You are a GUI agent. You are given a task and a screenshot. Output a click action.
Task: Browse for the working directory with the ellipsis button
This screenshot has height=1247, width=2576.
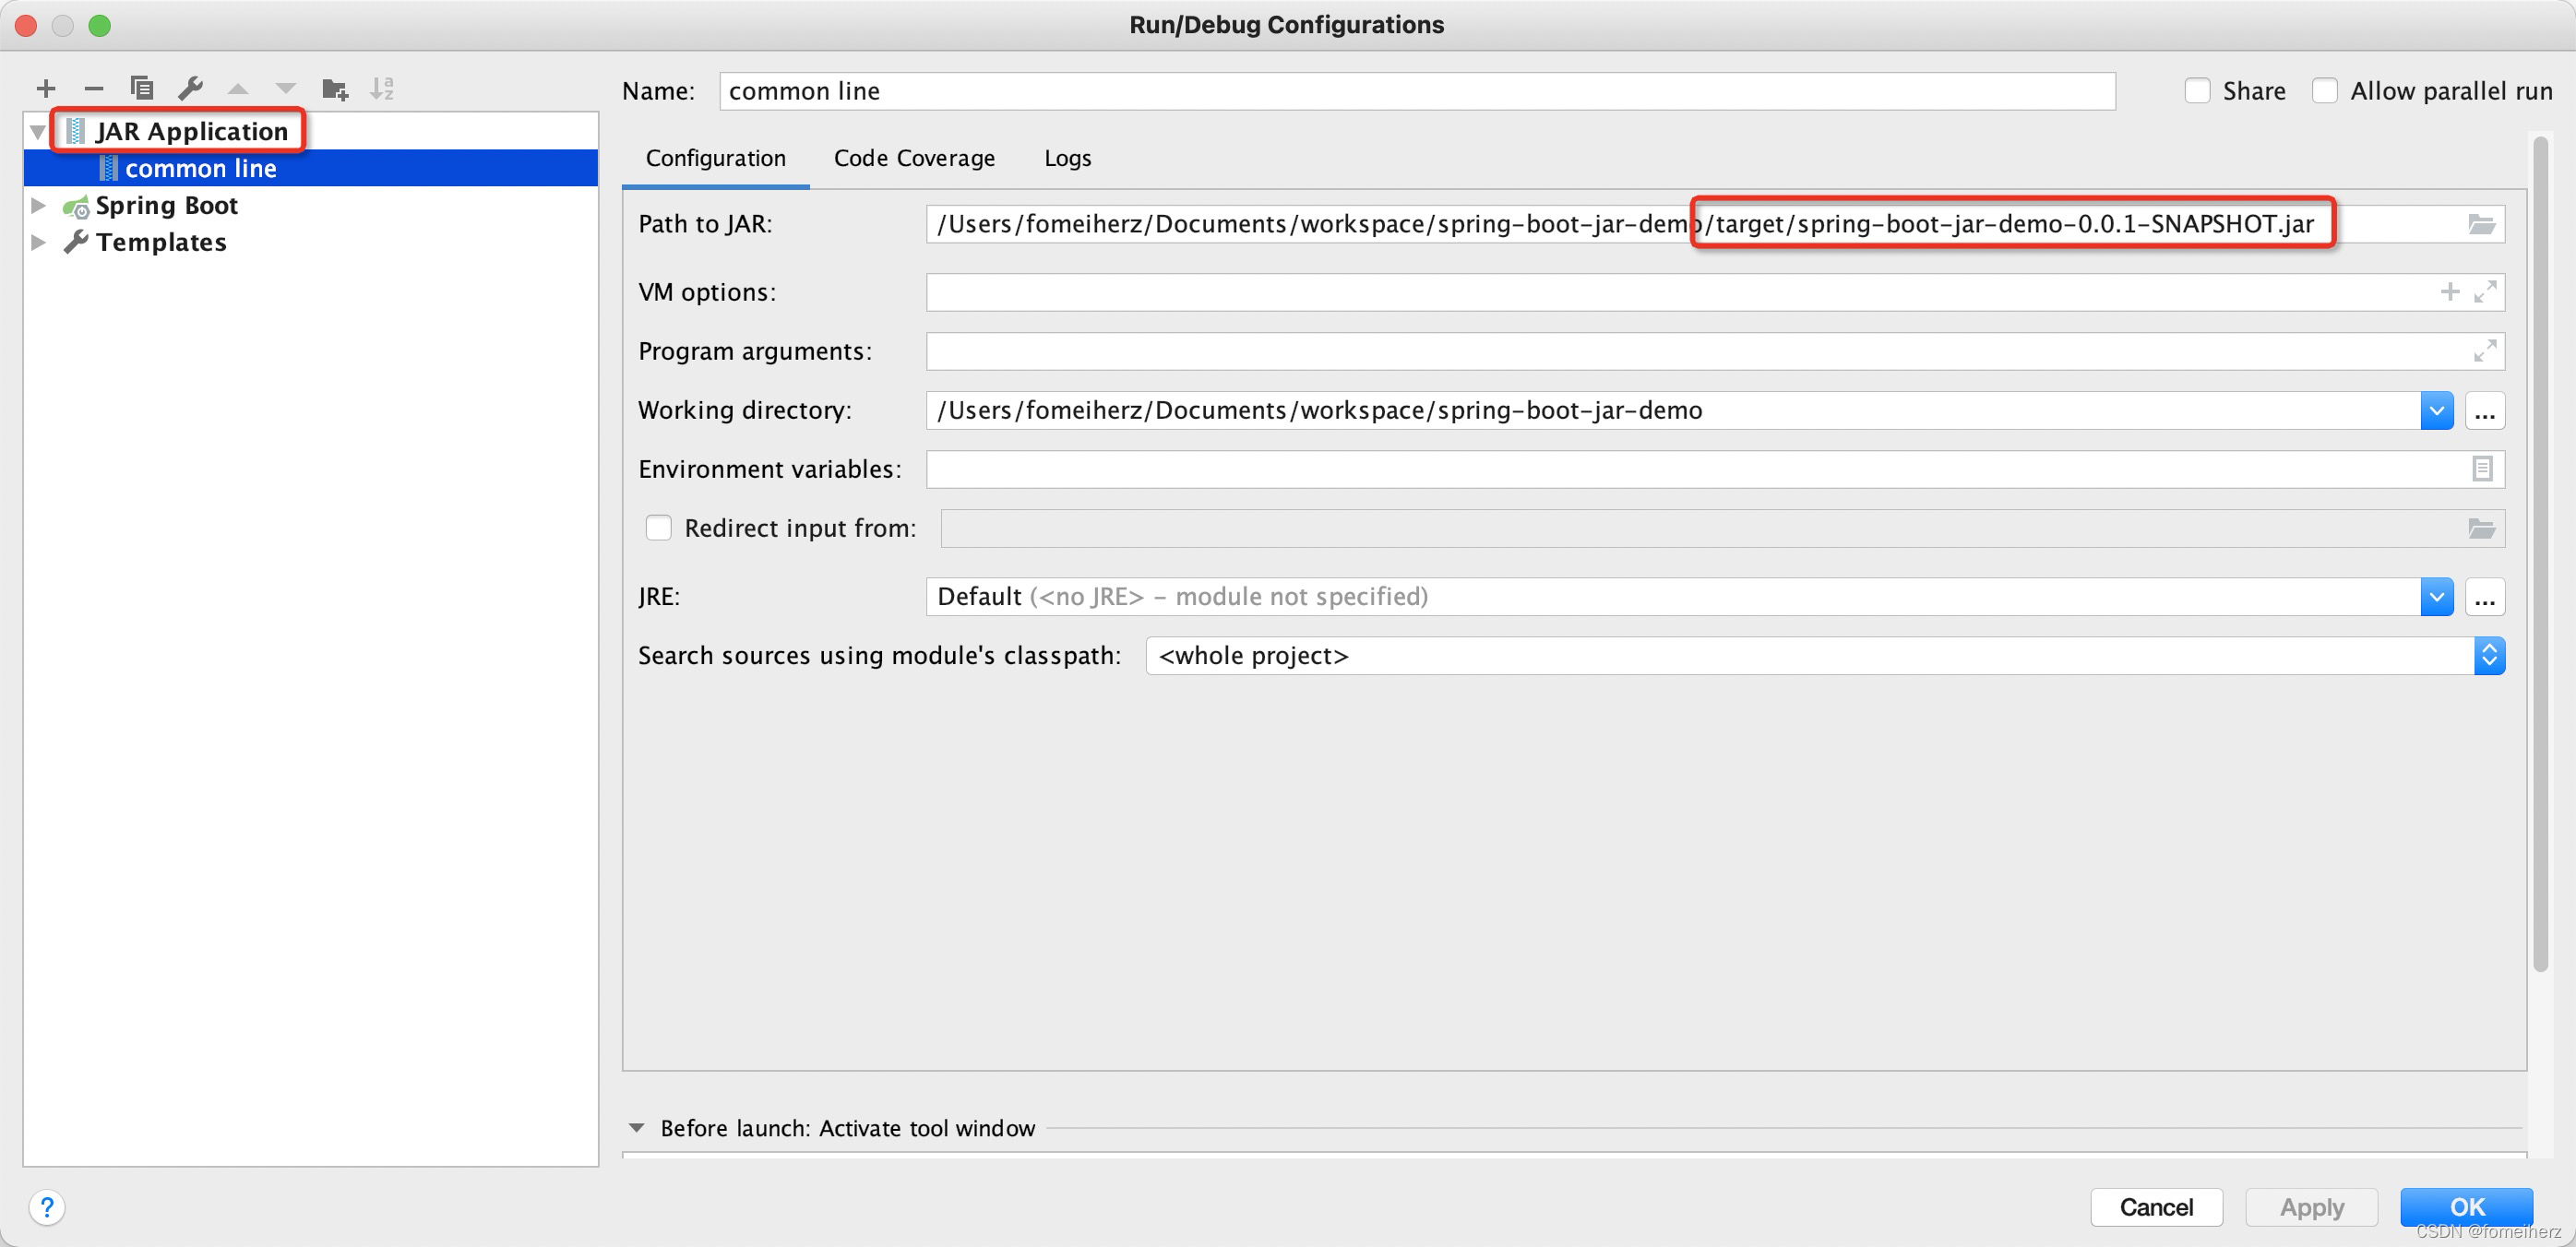tap(2485, 411)
